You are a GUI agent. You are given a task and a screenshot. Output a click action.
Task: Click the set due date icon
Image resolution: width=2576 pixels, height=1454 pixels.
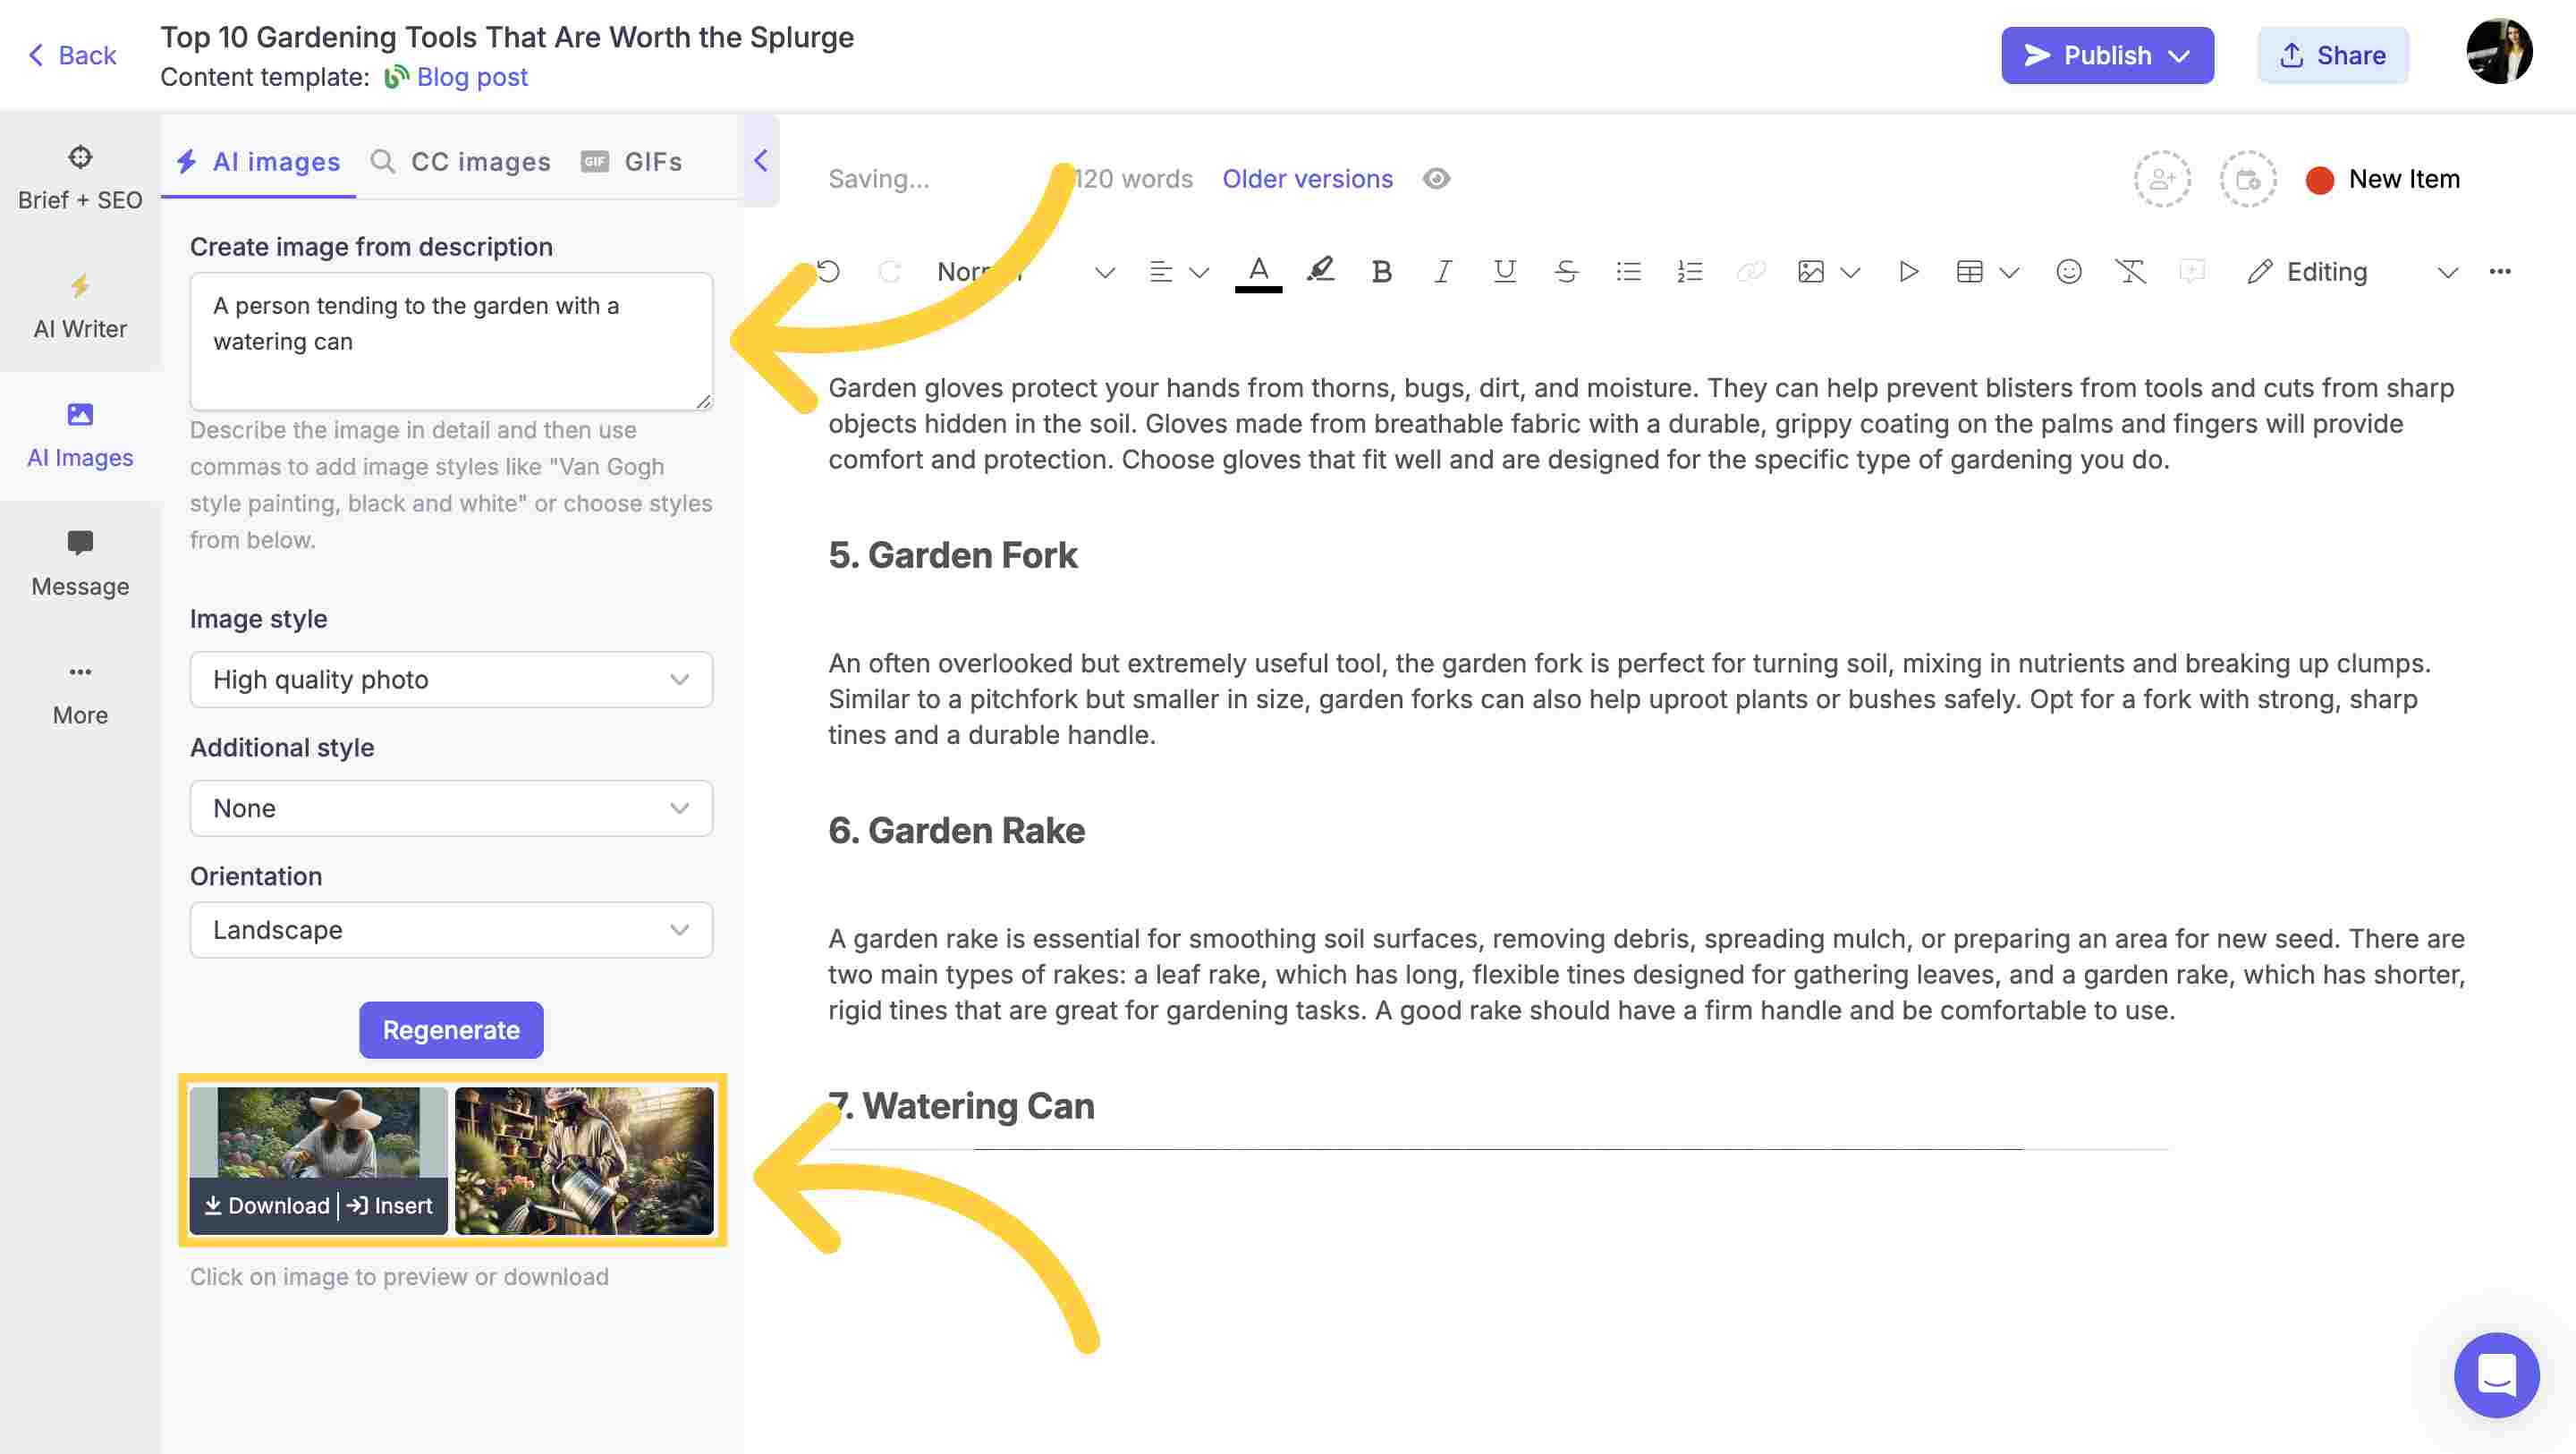(2248, 179)
